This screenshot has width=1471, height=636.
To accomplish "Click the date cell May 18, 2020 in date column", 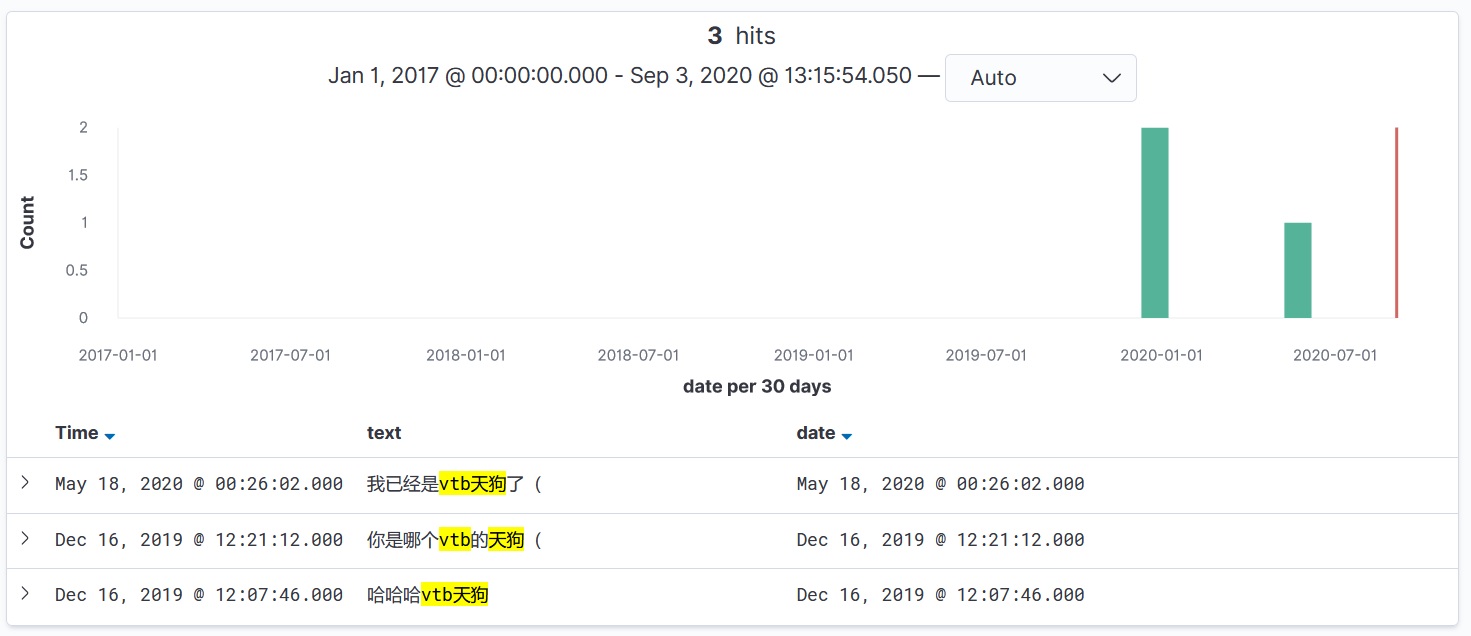I will pos(940,484).
